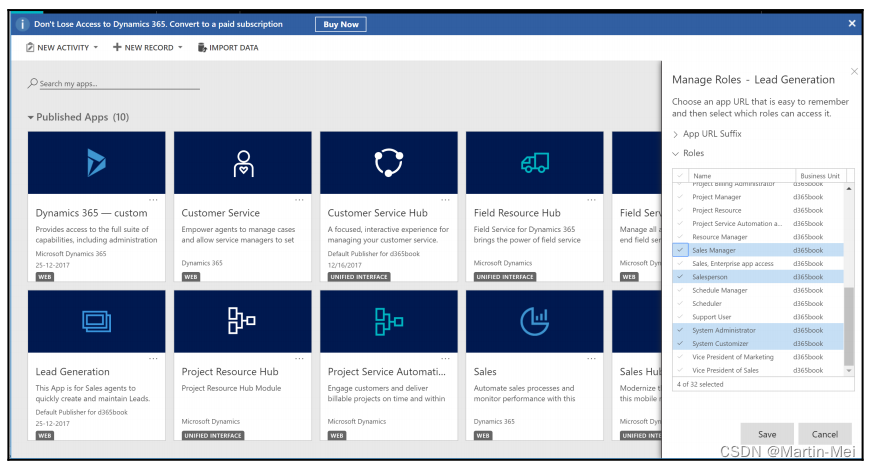870x467 pixels.
Task: Click the Field Resource Hub truck icon
Action: click(535, 163)
